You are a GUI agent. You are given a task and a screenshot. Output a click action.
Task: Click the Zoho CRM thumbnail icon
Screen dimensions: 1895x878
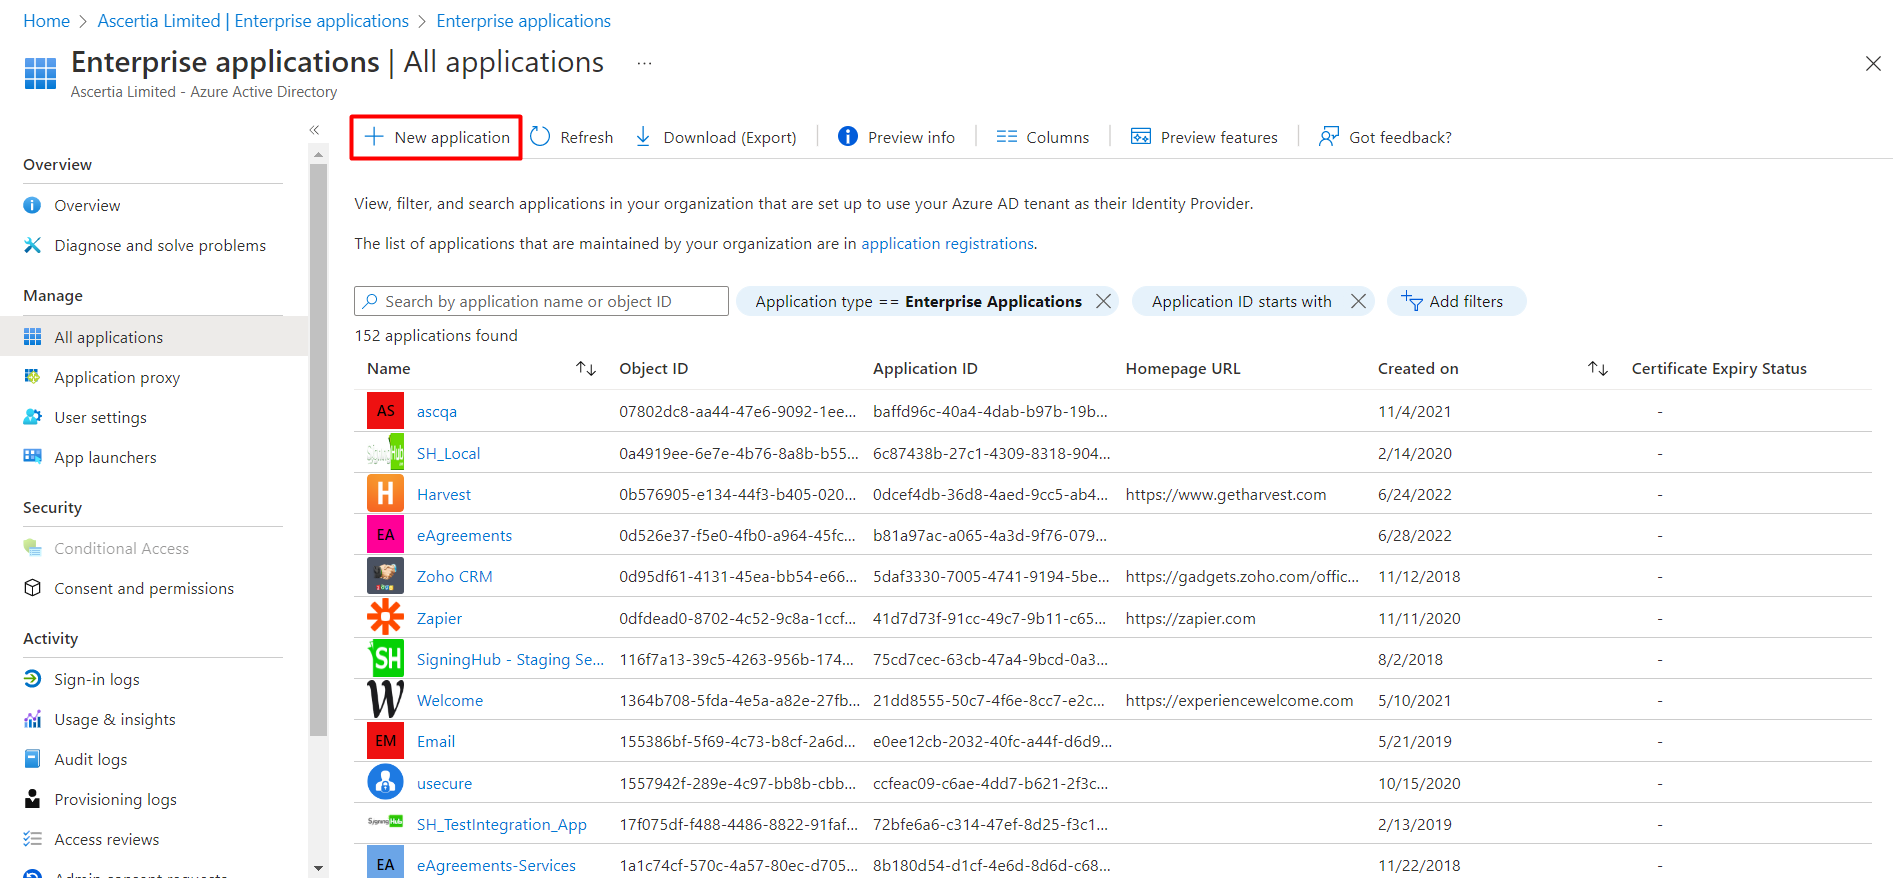tap(385, 575)
